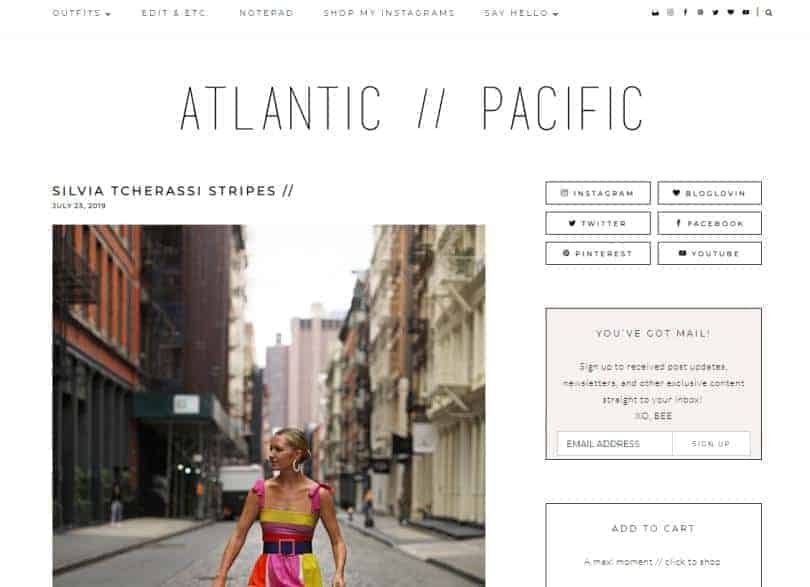The height and width of the screenshot is (587, 810).
Task: Click the Instagram icon in top bar
Action: 670,12
